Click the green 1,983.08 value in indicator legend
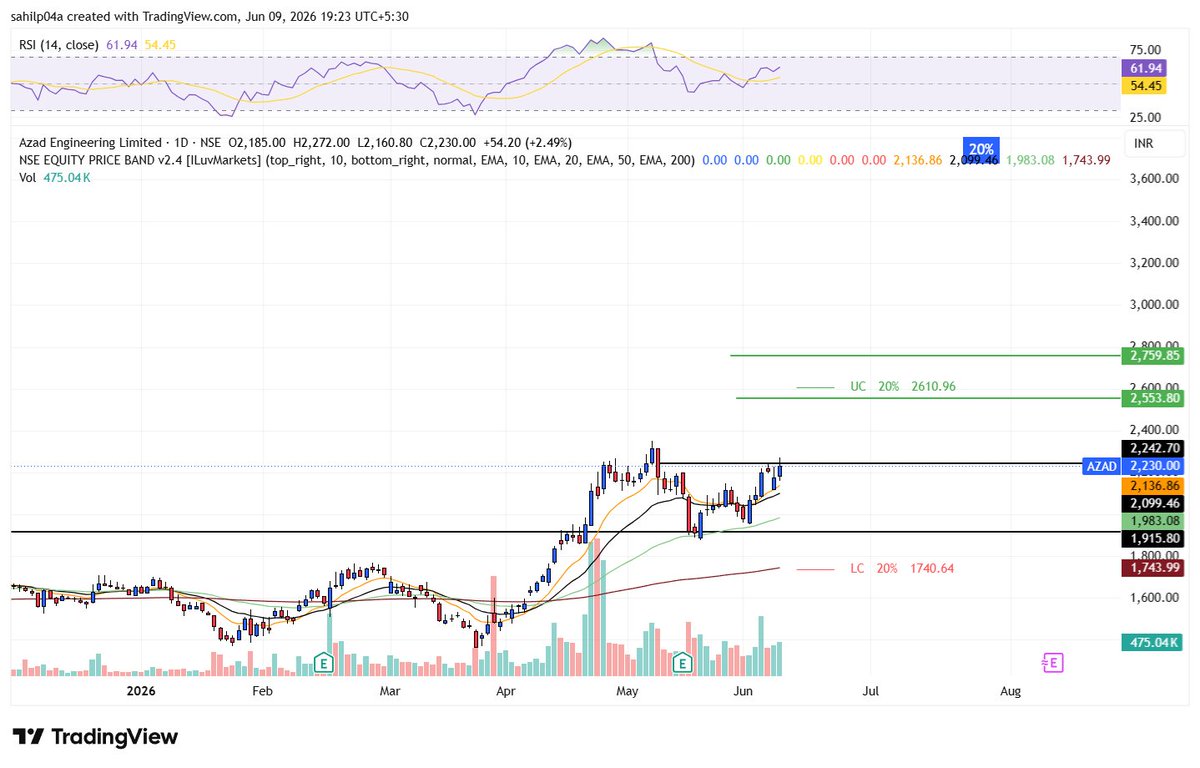The image size is (1200, 768). point(1028,160)
